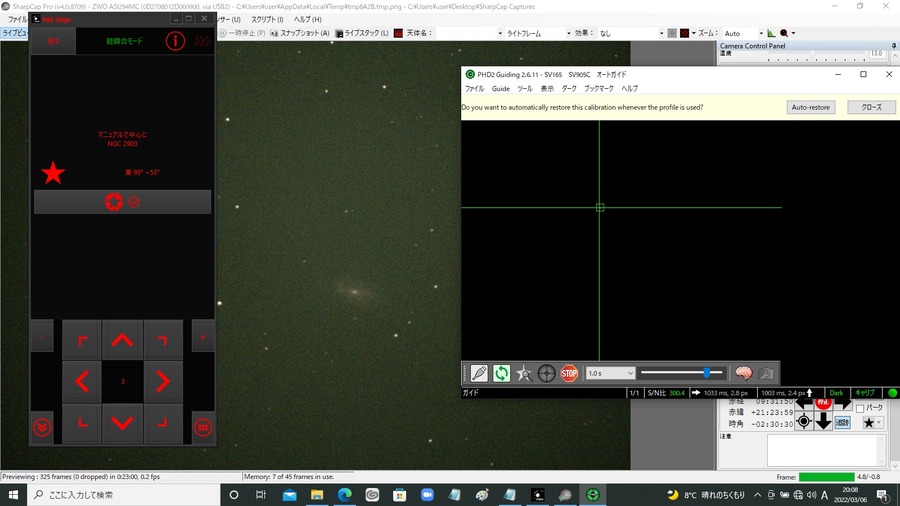Slew right with PAE Align arrow

pyautogui.click(x=163, y=382)
